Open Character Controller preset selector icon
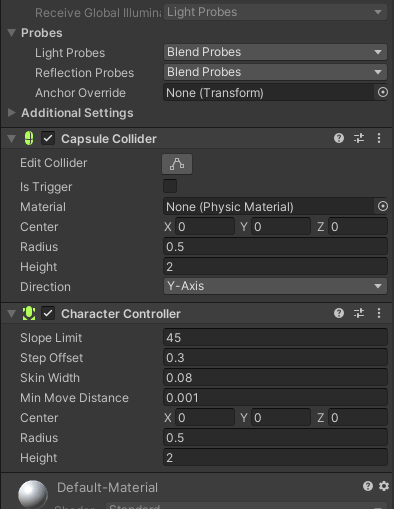The image size is (394, 509). 359,313
